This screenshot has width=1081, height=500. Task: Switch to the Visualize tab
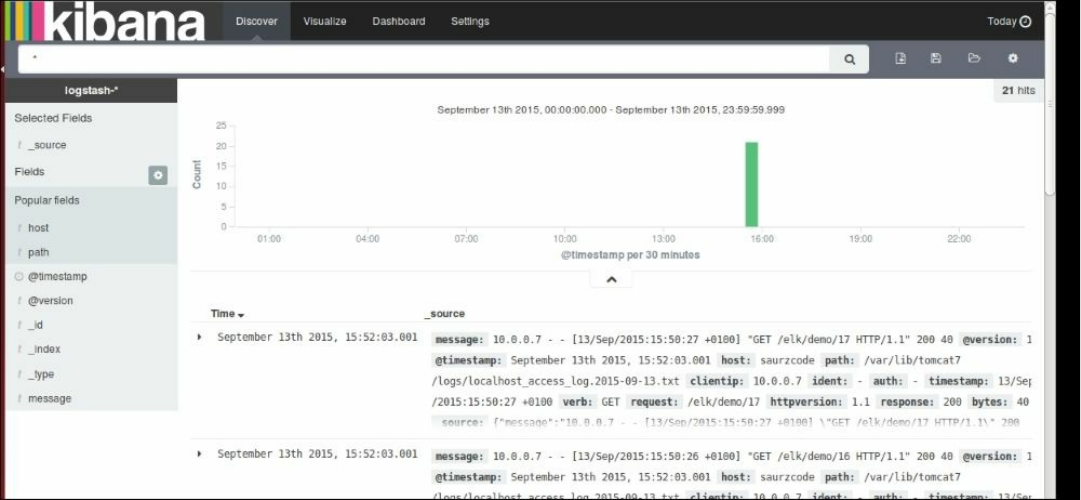coord(325,21)
